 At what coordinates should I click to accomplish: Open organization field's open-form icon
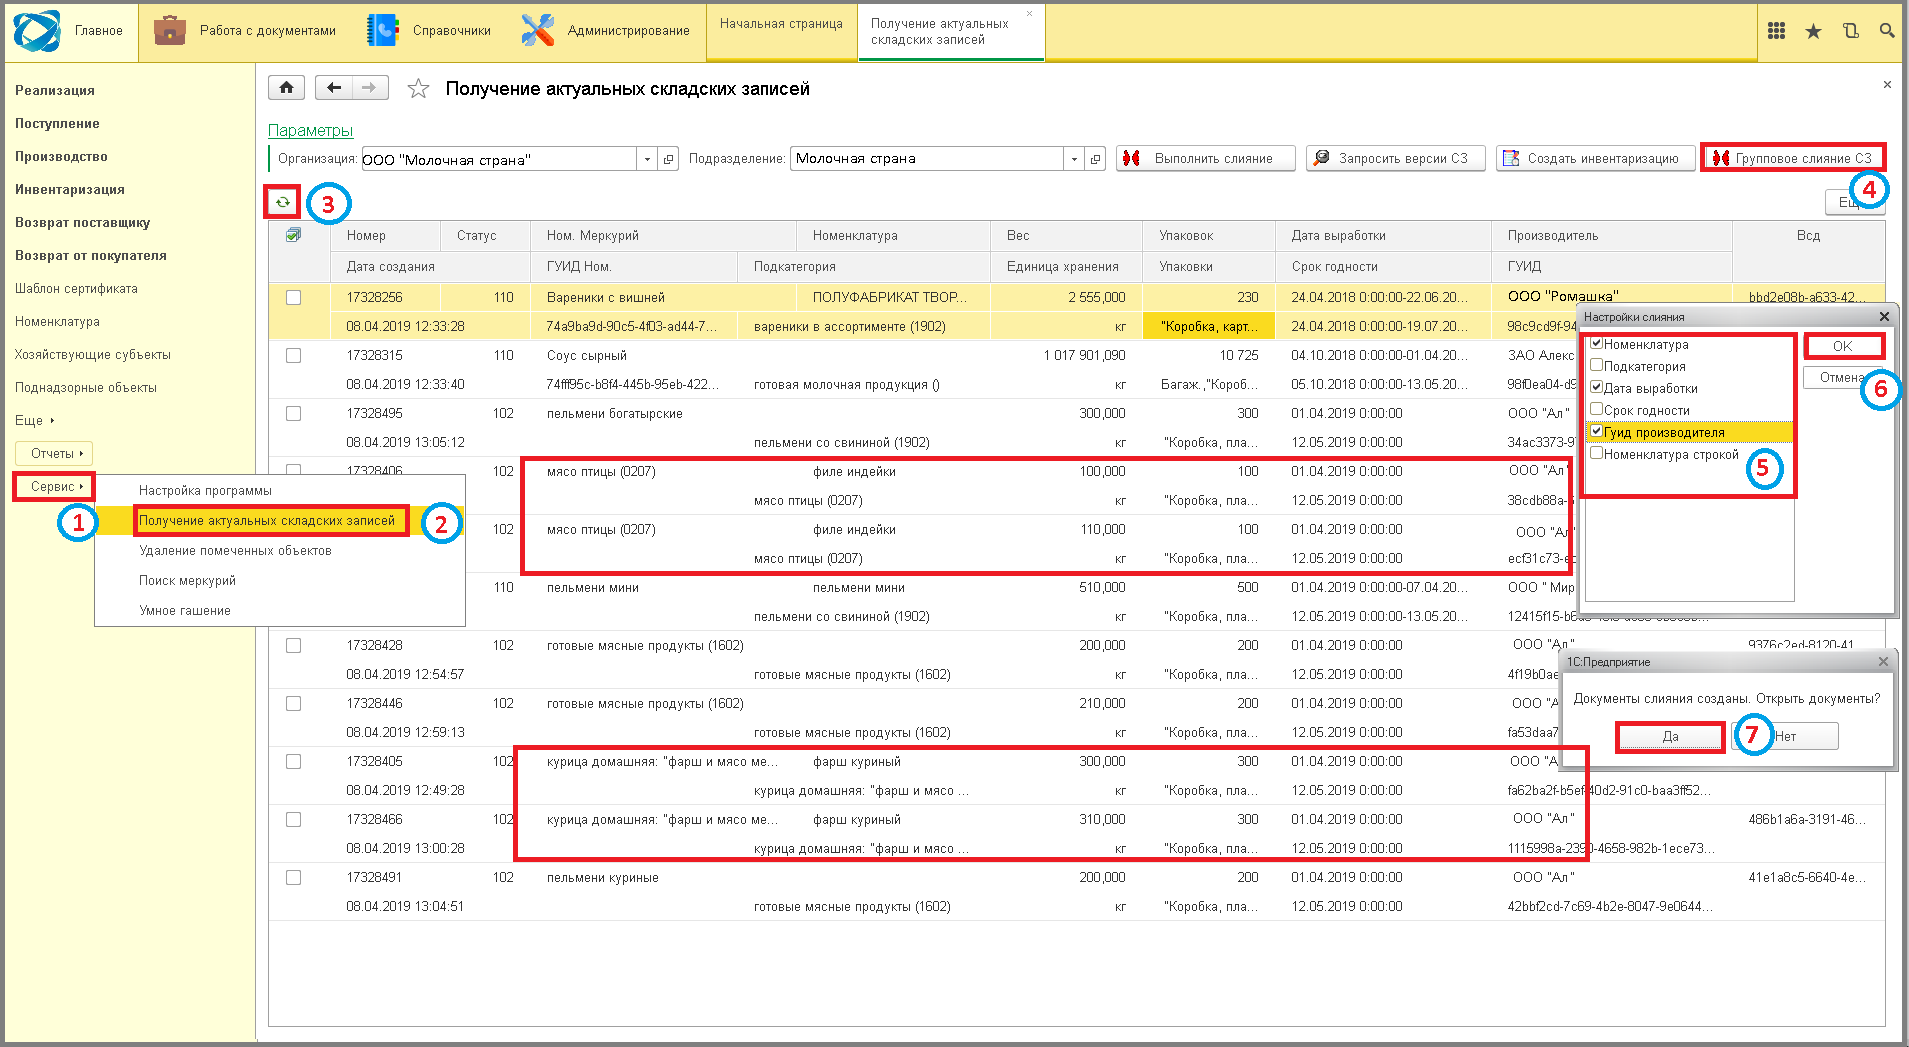pyautogui.click(x=669, y=159)
